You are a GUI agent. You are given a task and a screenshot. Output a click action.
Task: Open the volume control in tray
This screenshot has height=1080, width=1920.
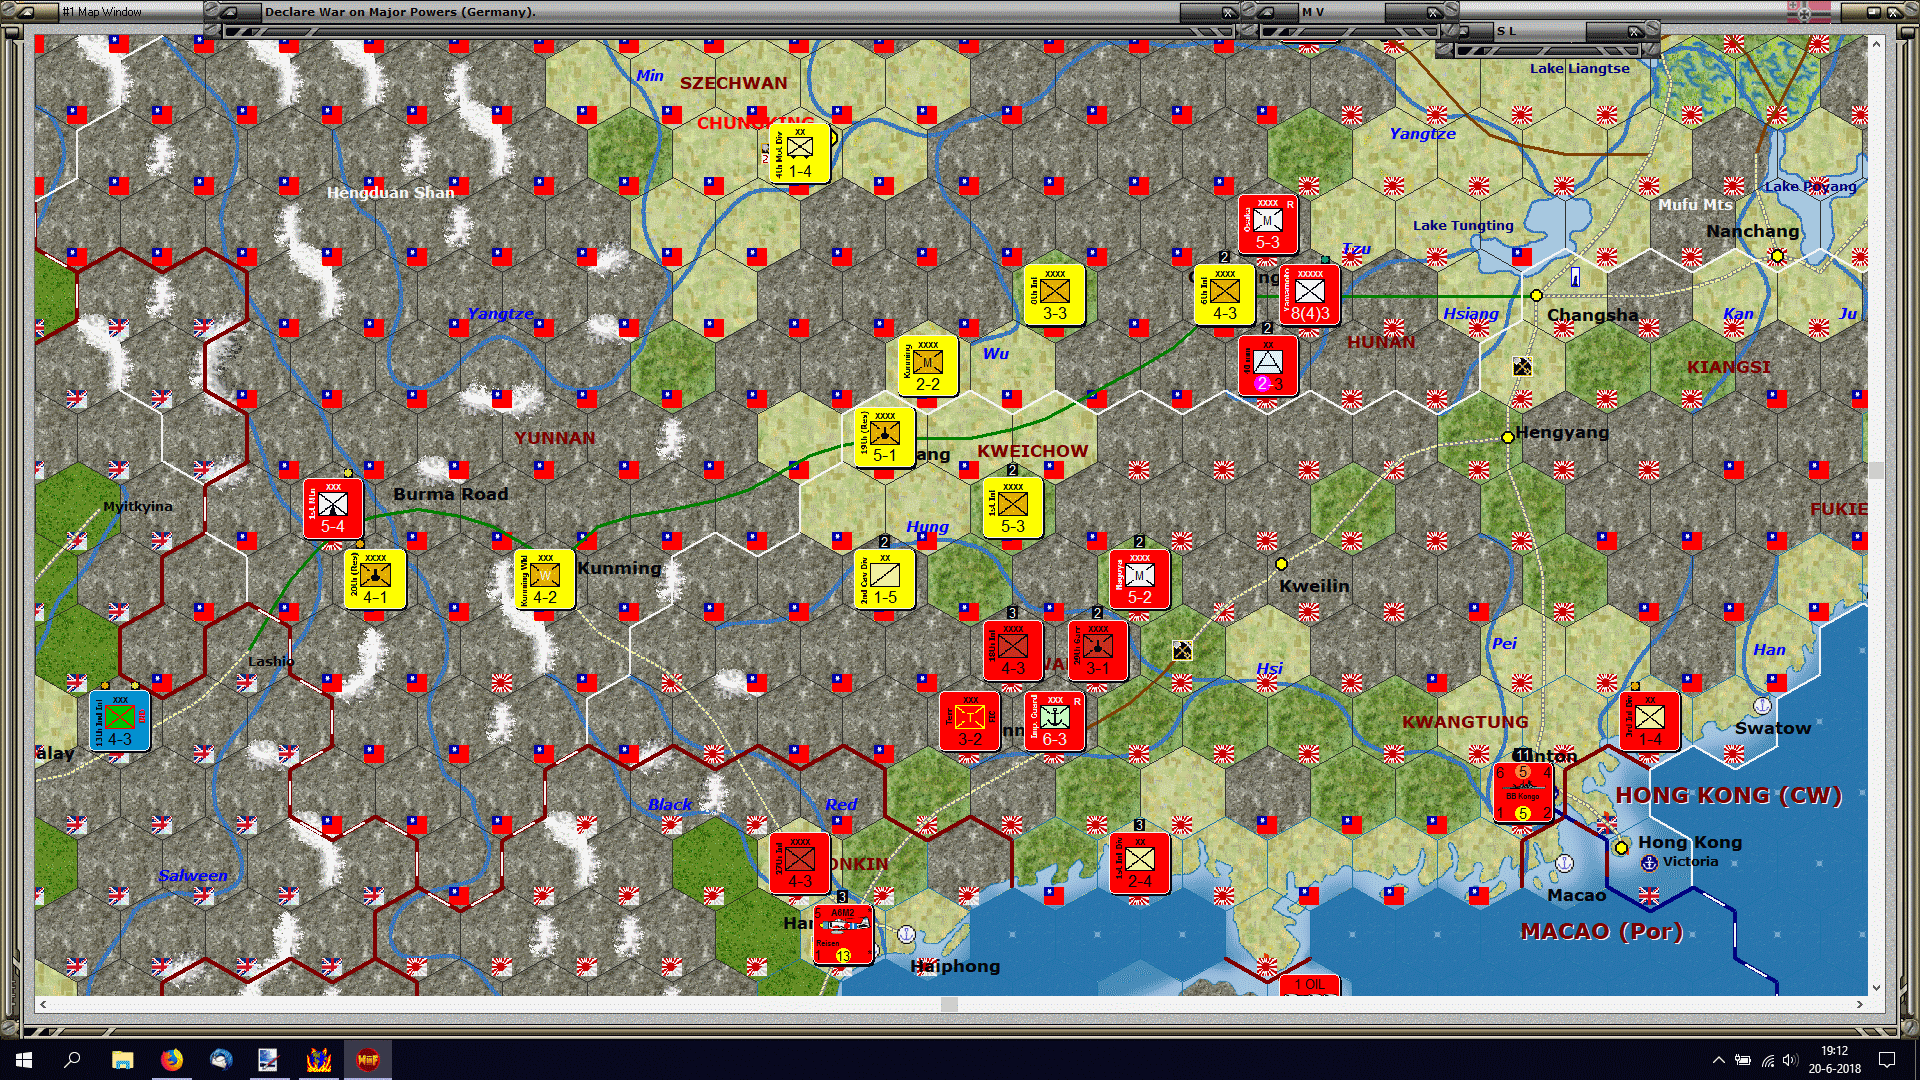click(x=1790, y=1060)
